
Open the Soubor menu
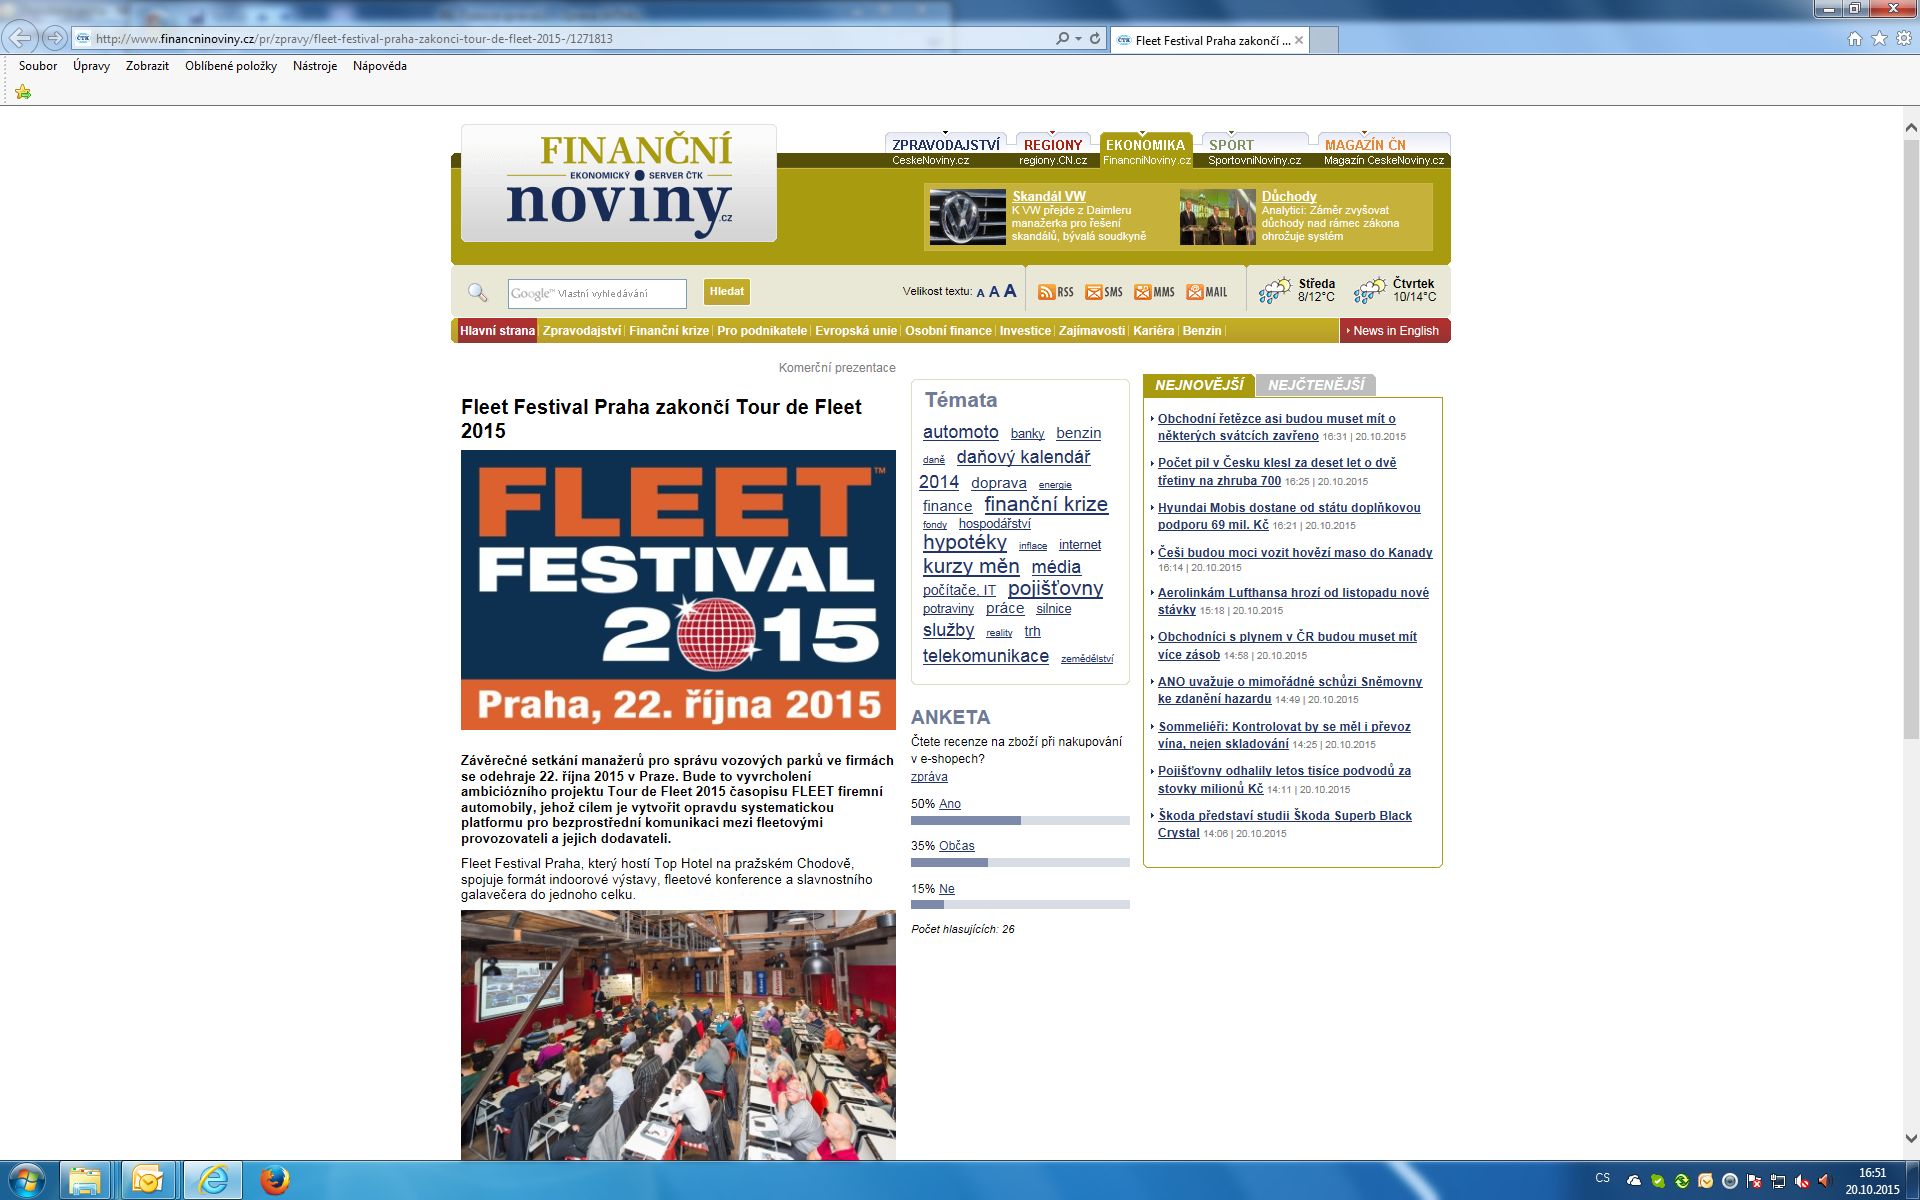click(x=38, y=66)
